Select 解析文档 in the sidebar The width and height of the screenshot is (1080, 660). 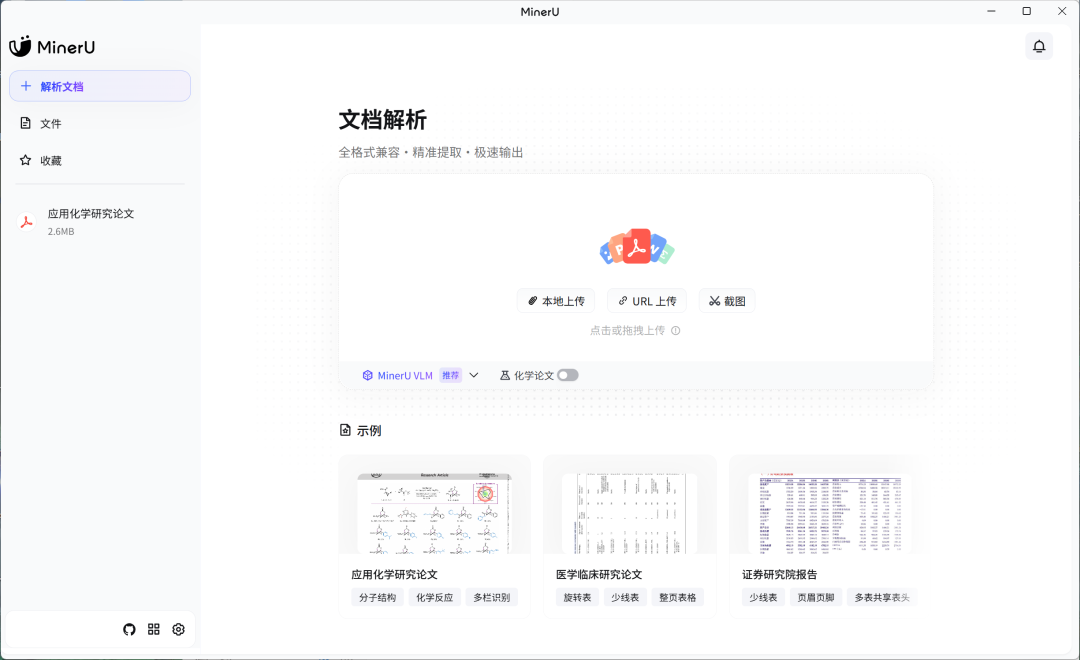(x=100, y=86)
